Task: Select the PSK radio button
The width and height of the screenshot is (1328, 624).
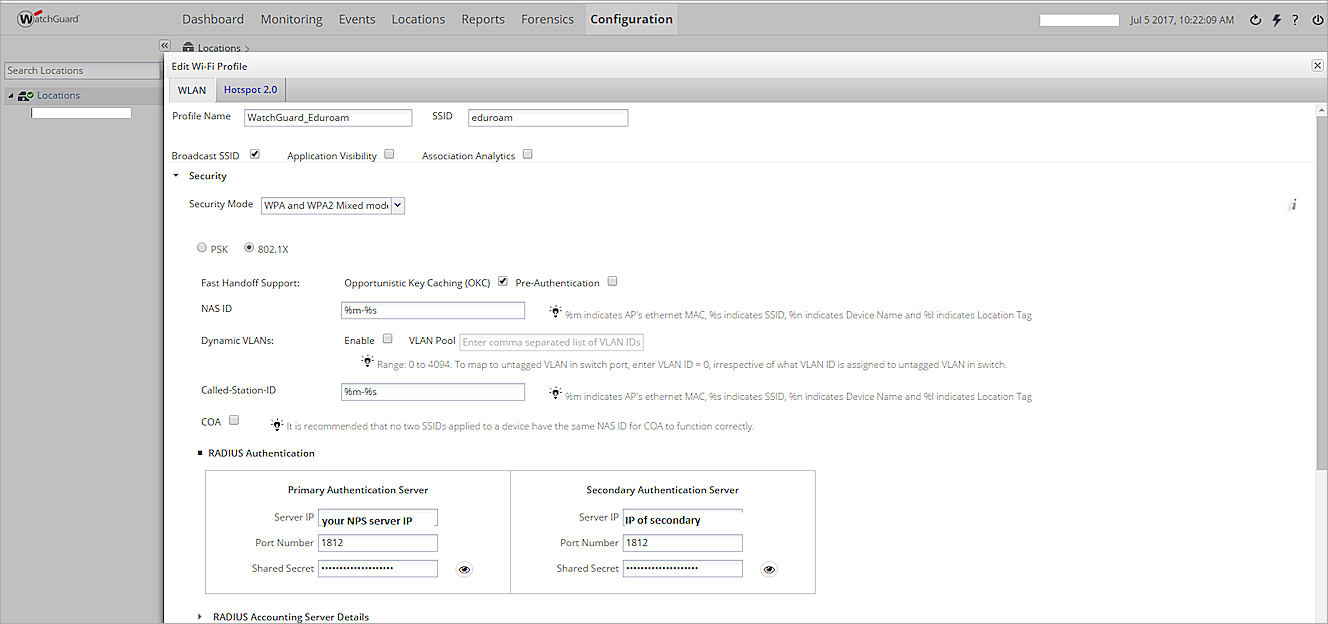Action: (x=201, y=247)
